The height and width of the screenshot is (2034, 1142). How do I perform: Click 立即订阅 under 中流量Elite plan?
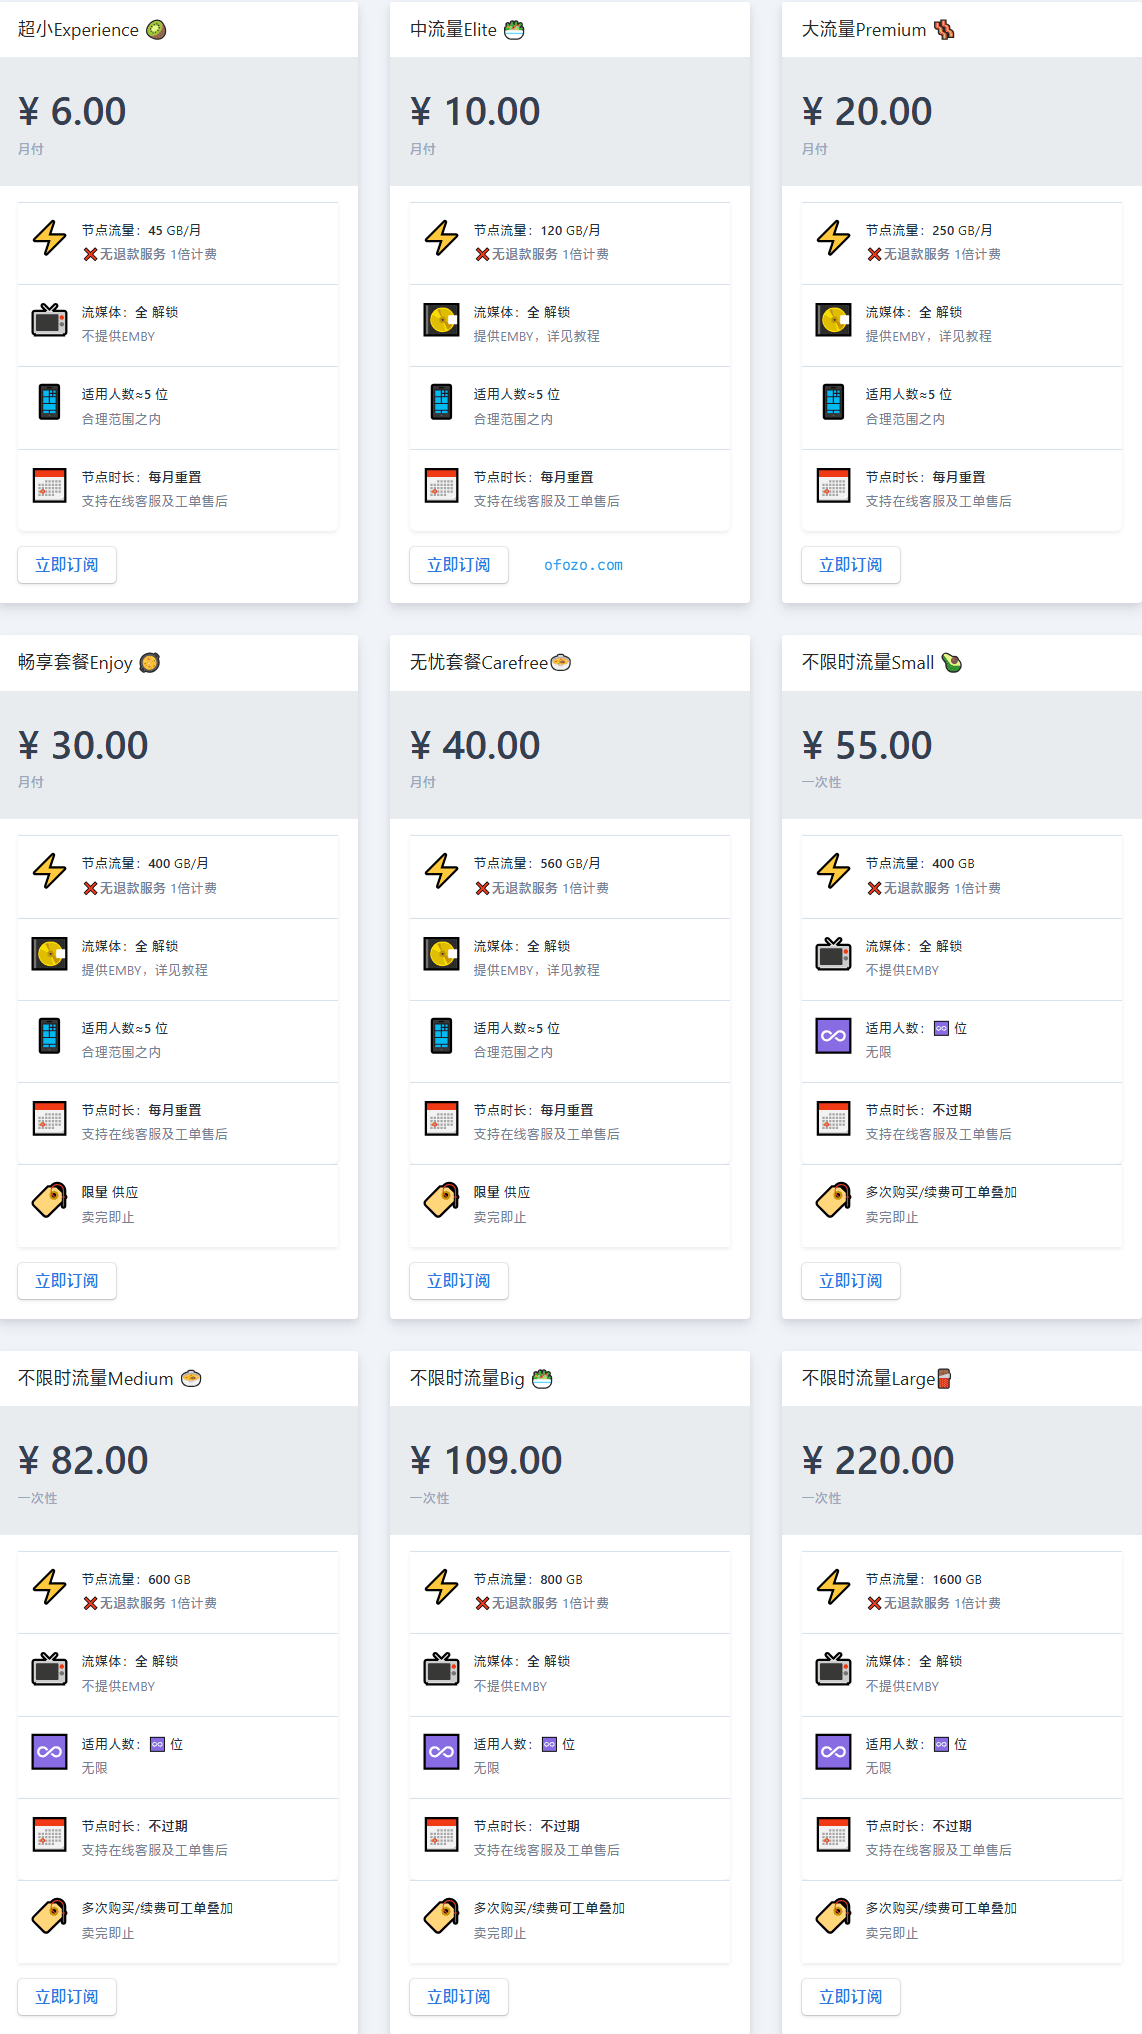point(459,565)
